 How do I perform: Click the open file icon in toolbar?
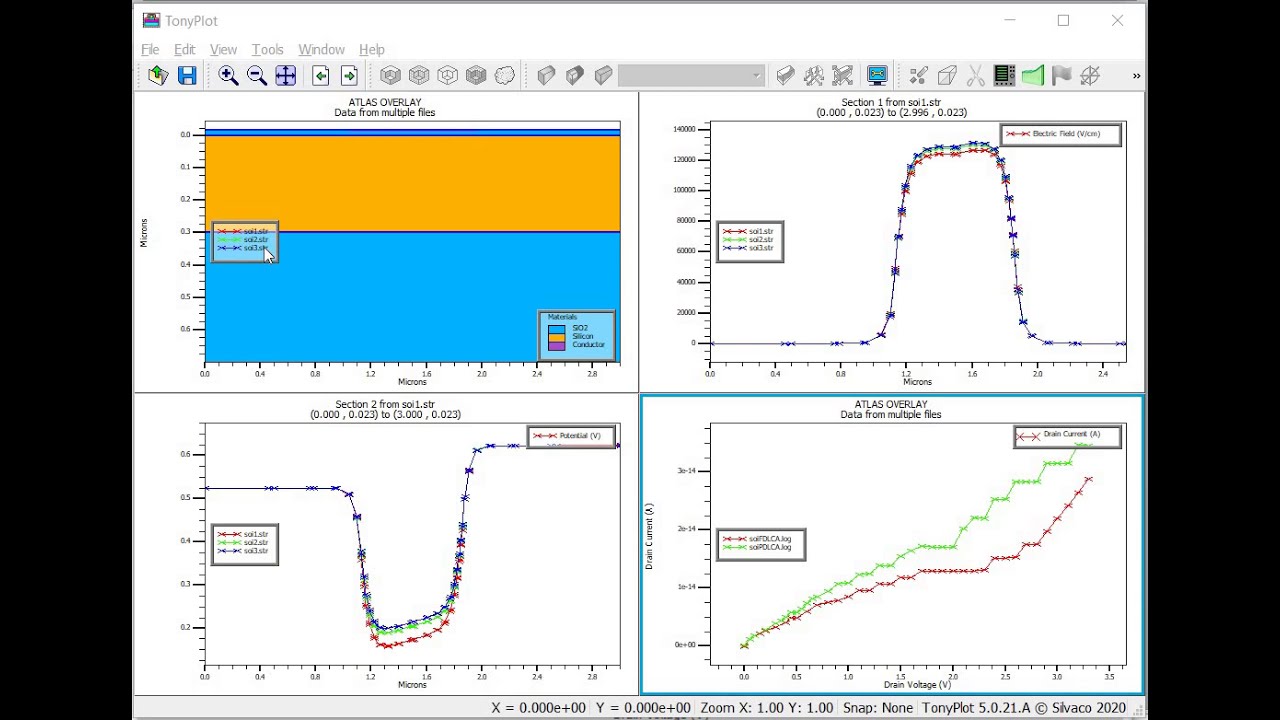158,75
